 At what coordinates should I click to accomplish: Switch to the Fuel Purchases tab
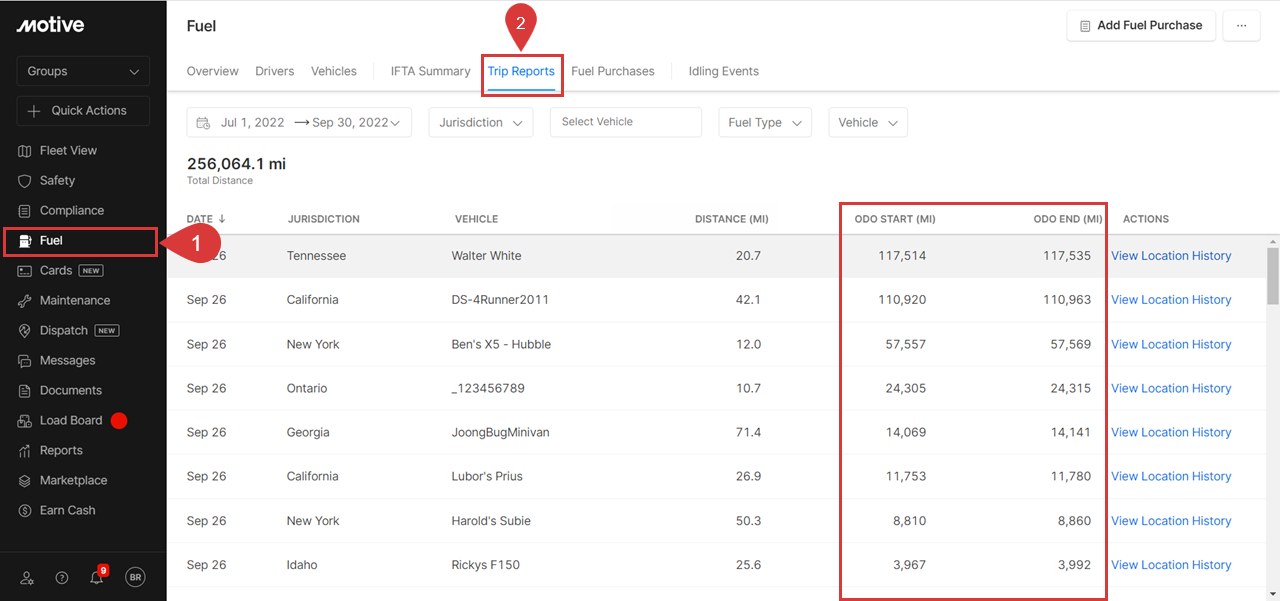tap(613, 72)
